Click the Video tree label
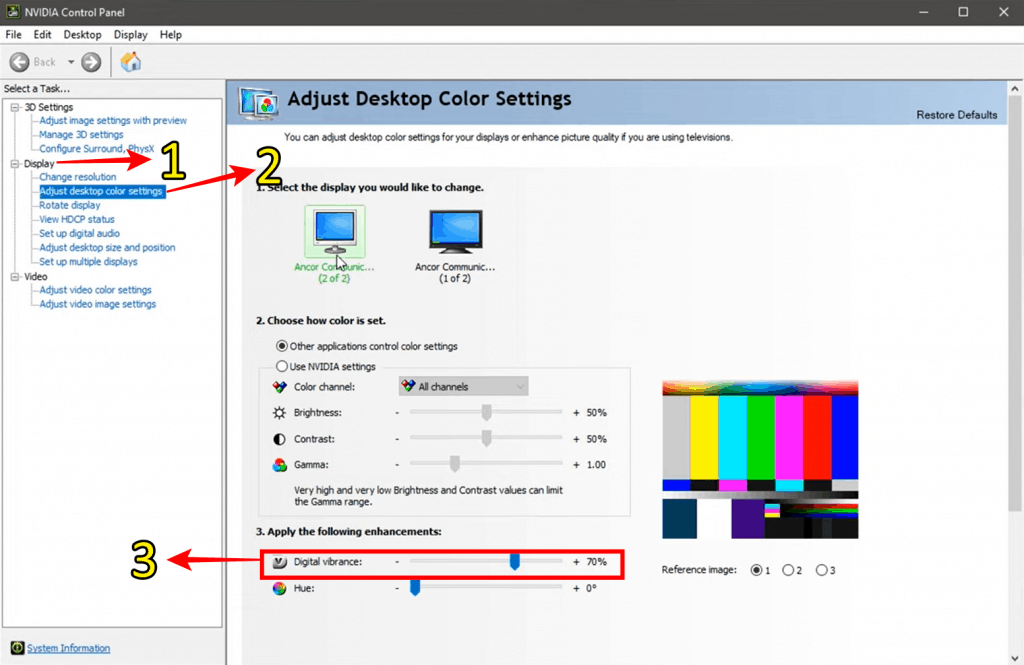This screenshot has height=665, width=1024. (x=36, y=276)
